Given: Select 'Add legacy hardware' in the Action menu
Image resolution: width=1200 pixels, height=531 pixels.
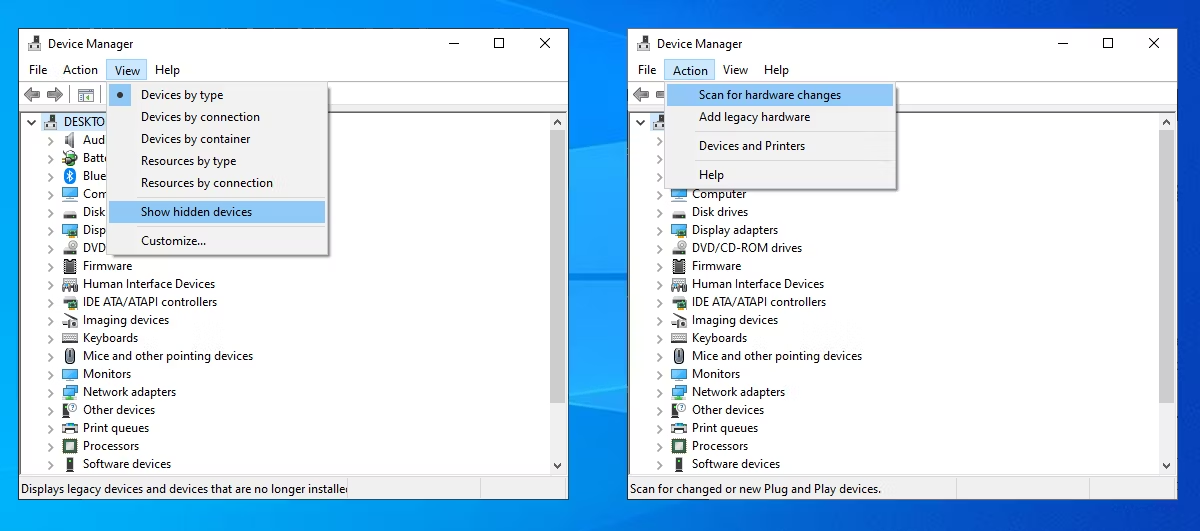Looking at the screenshot, I should coord(754,117).
